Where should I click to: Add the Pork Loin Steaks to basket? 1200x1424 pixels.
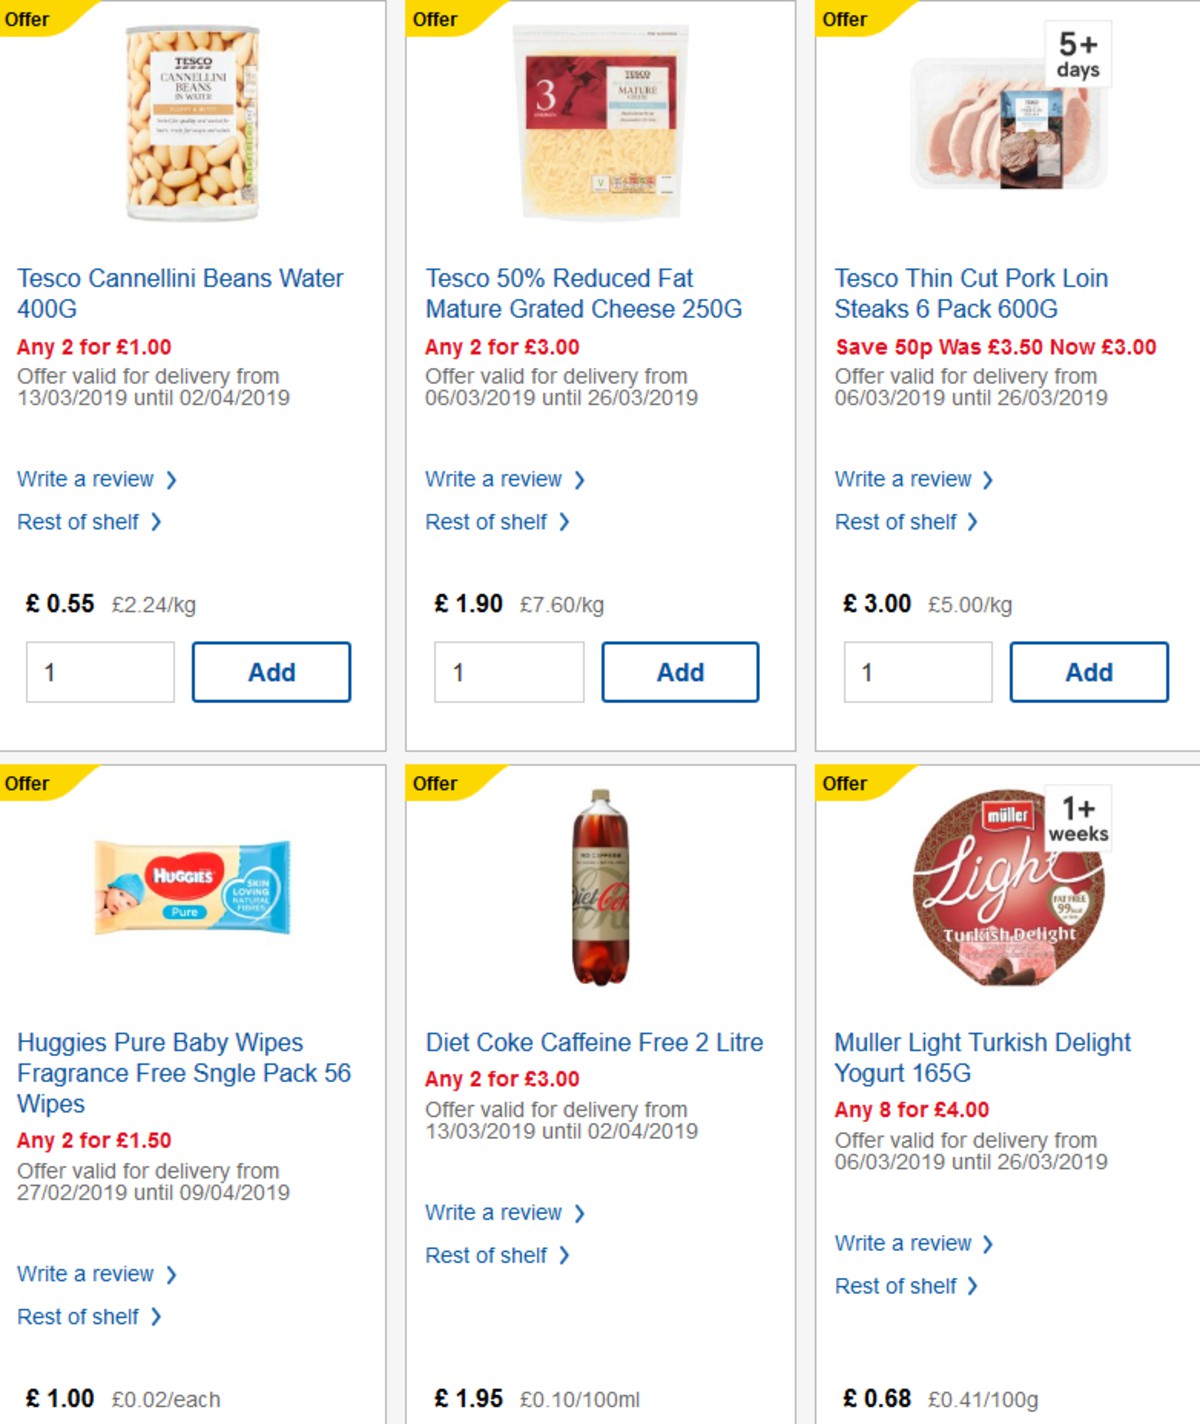(x=1089, y=672)
